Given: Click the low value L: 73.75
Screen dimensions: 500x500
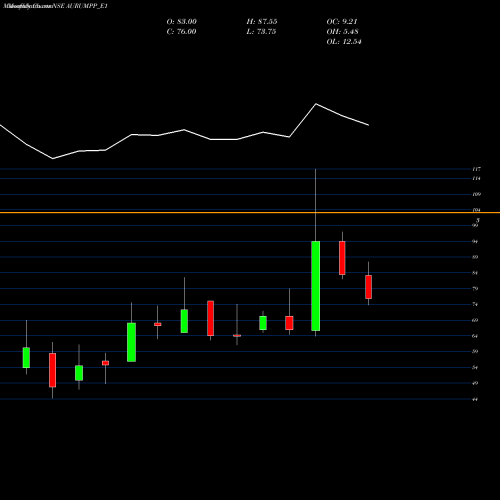Looking at the screenshot, I should click(x=261, y=32).
